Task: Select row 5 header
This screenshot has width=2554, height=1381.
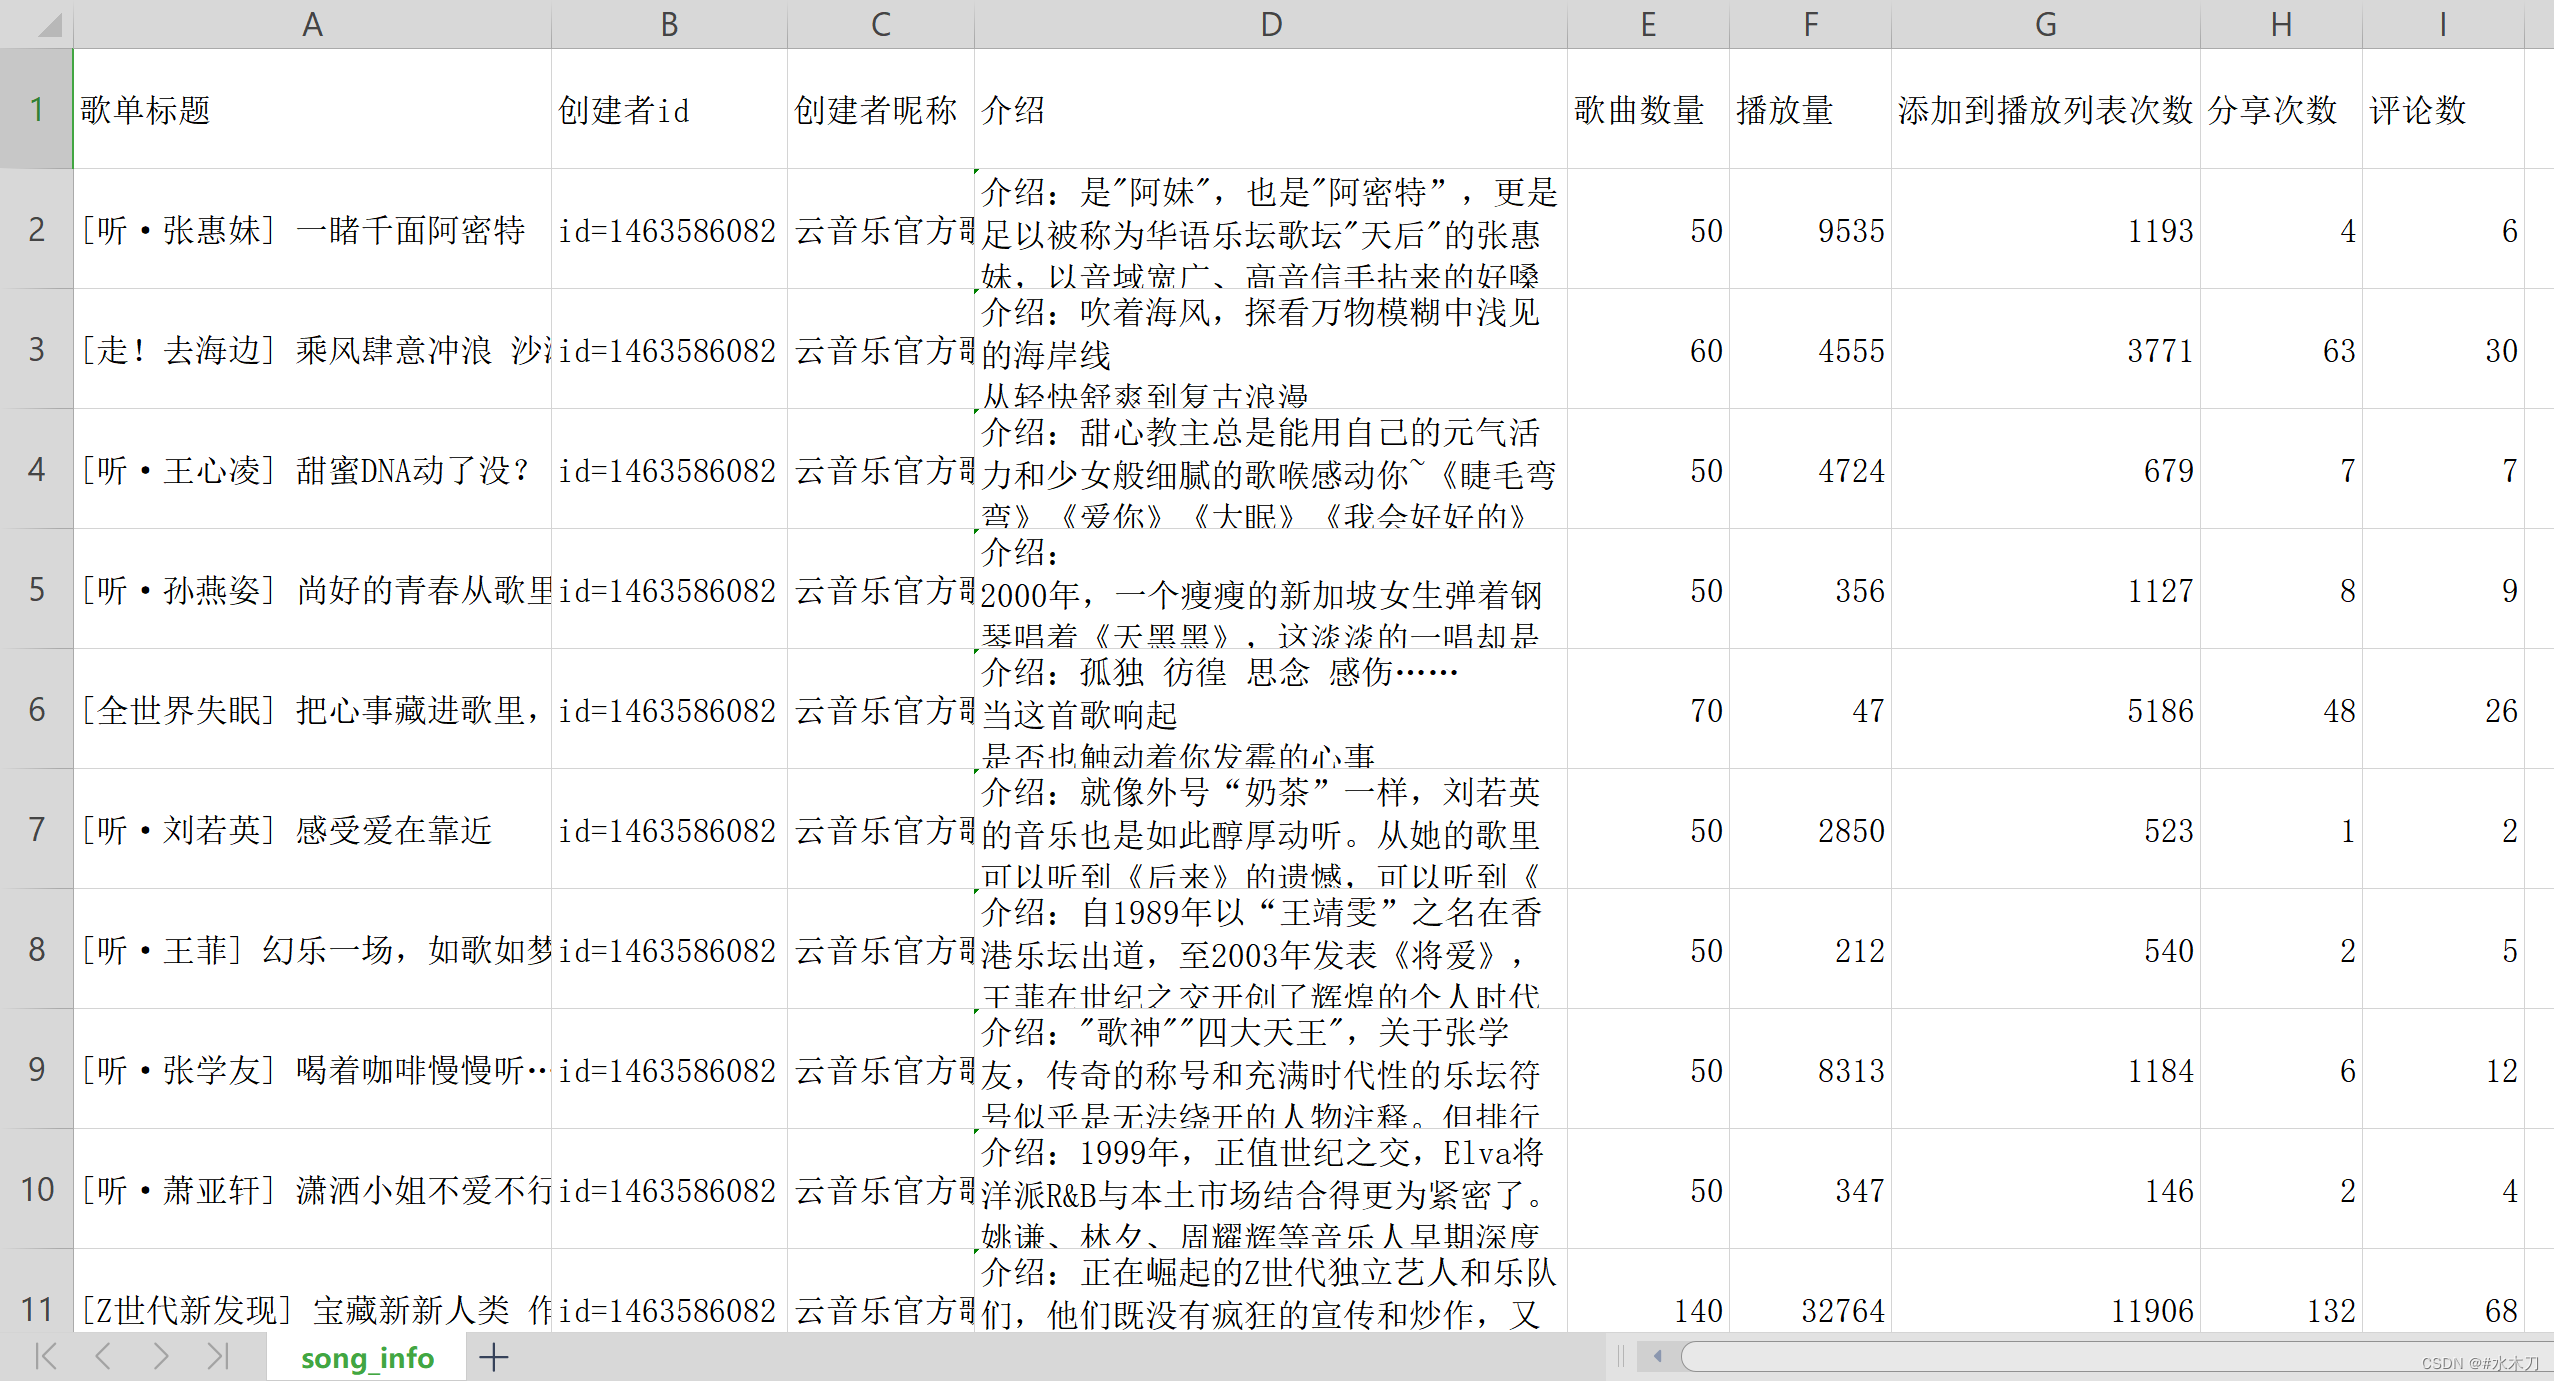Action: tap(37, 589)
